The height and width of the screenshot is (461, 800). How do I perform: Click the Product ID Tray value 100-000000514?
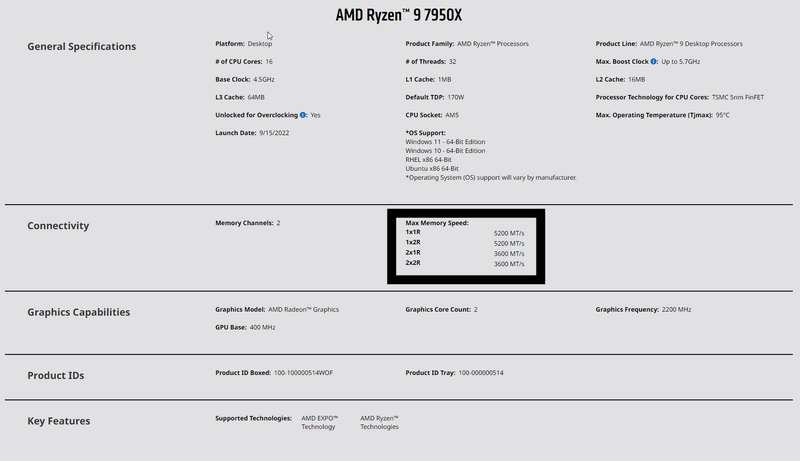pos(481,373)
